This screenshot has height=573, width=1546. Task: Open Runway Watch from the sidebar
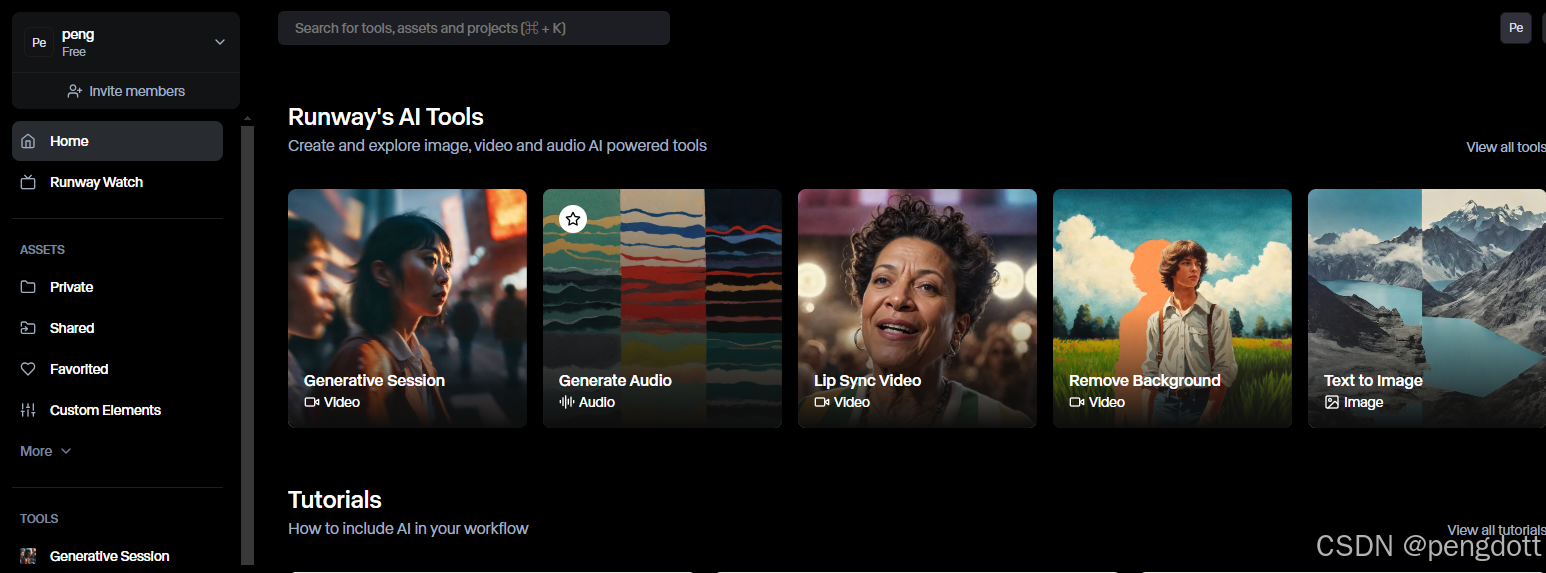coord(117,182)
